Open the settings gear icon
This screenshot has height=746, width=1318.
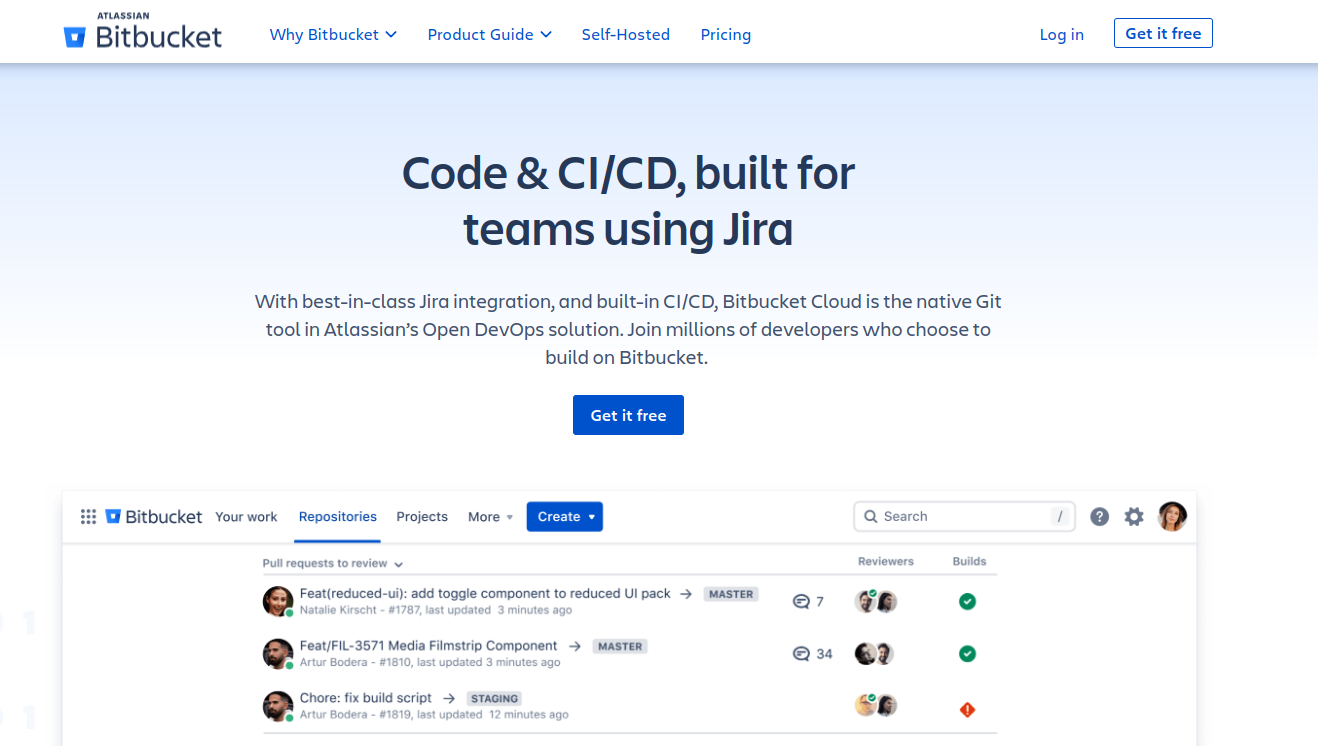1133,517
